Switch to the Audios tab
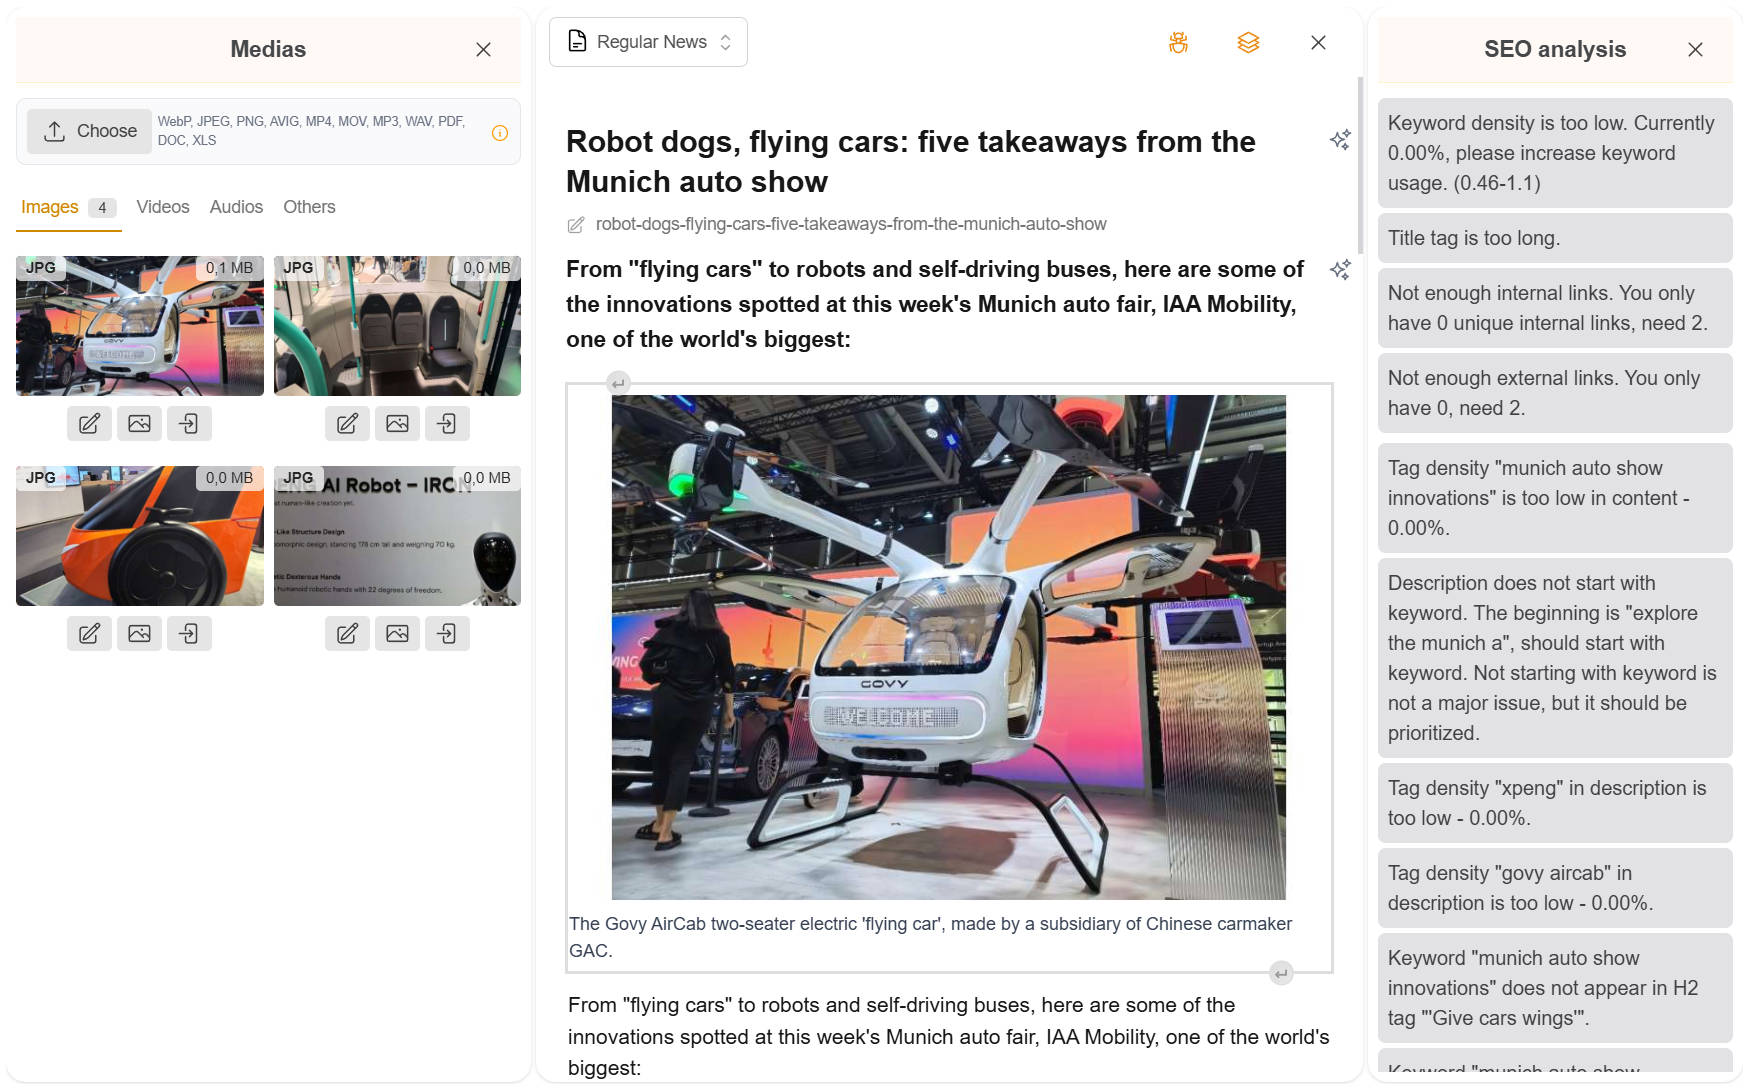 (236, 207)
